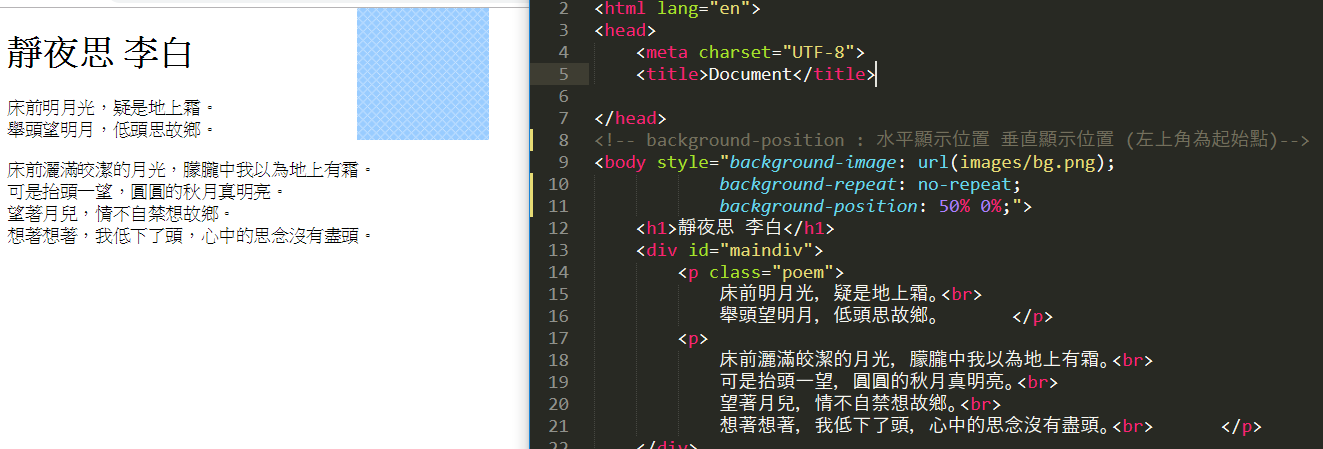1323x449 pixels.
Task: Click the blue checkered background image
Action: pyautogui.click(x=422, y=74)
